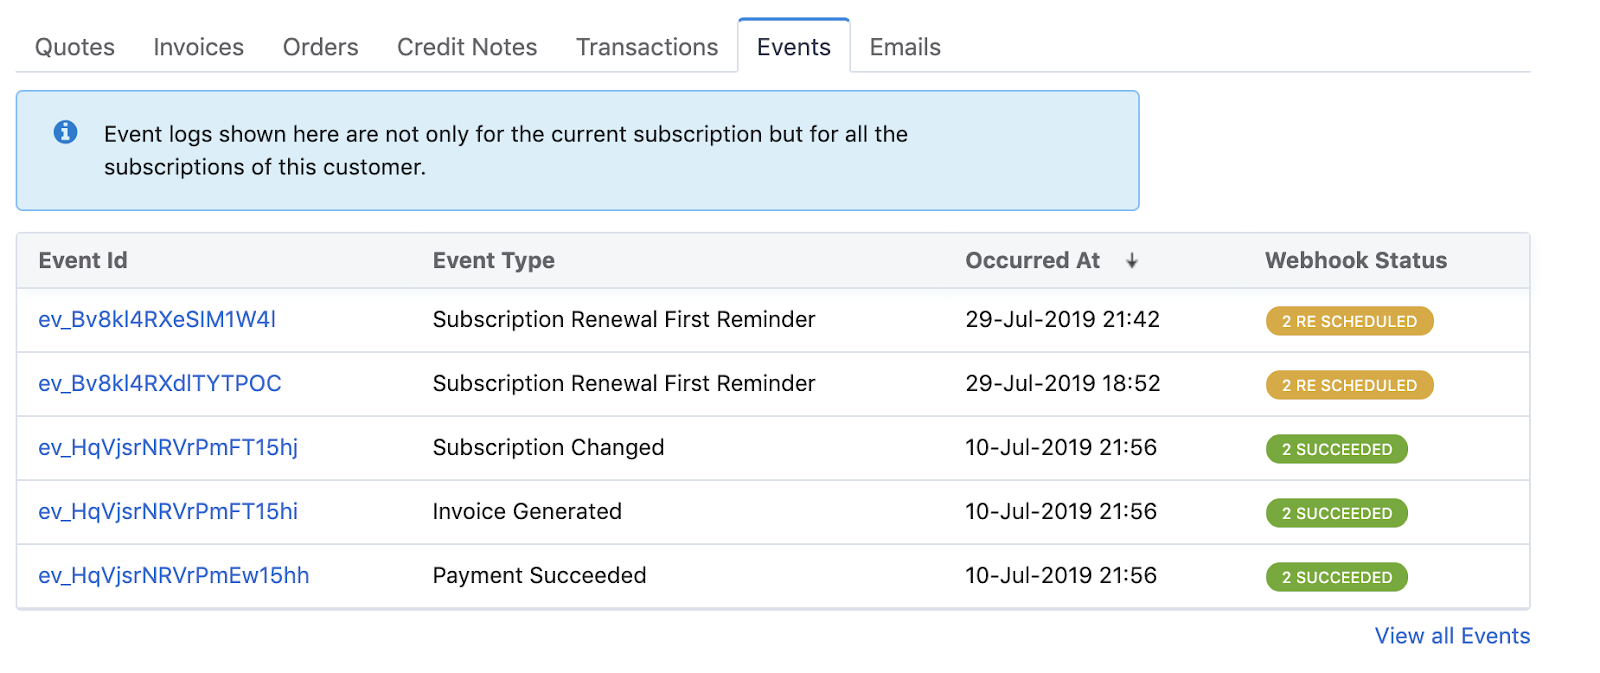The height and width of the screenshot is (673, 1600).
Task: Open the Quotes tab
Action: click(75, 47)
